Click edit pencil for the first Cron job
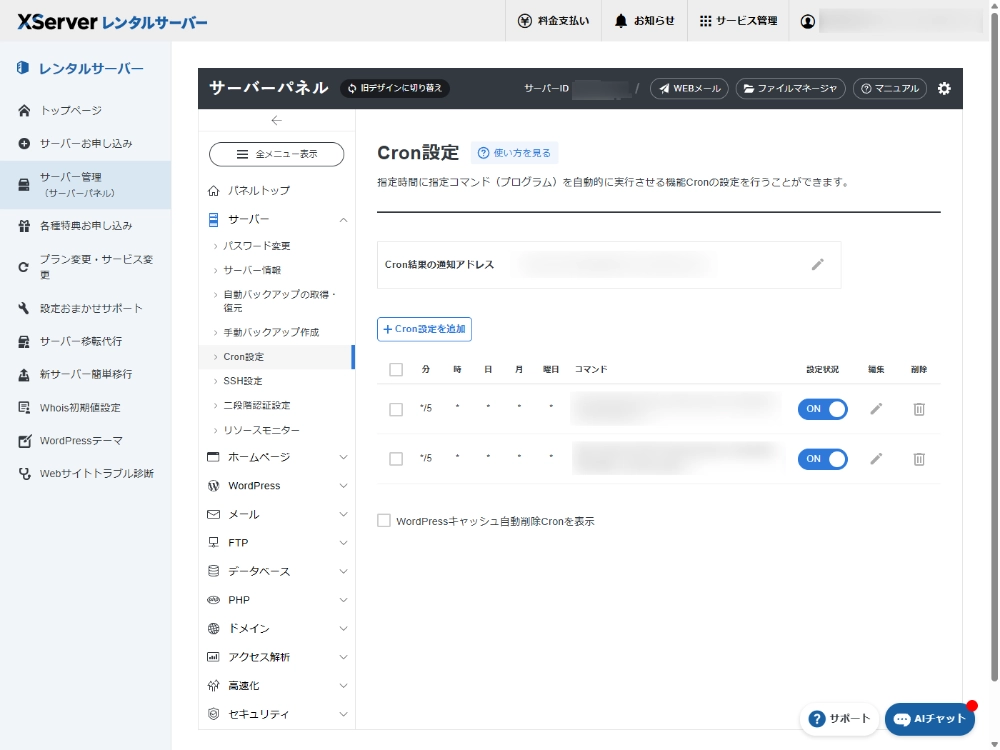The image size is (1000, 750). [x=876, y=409]
